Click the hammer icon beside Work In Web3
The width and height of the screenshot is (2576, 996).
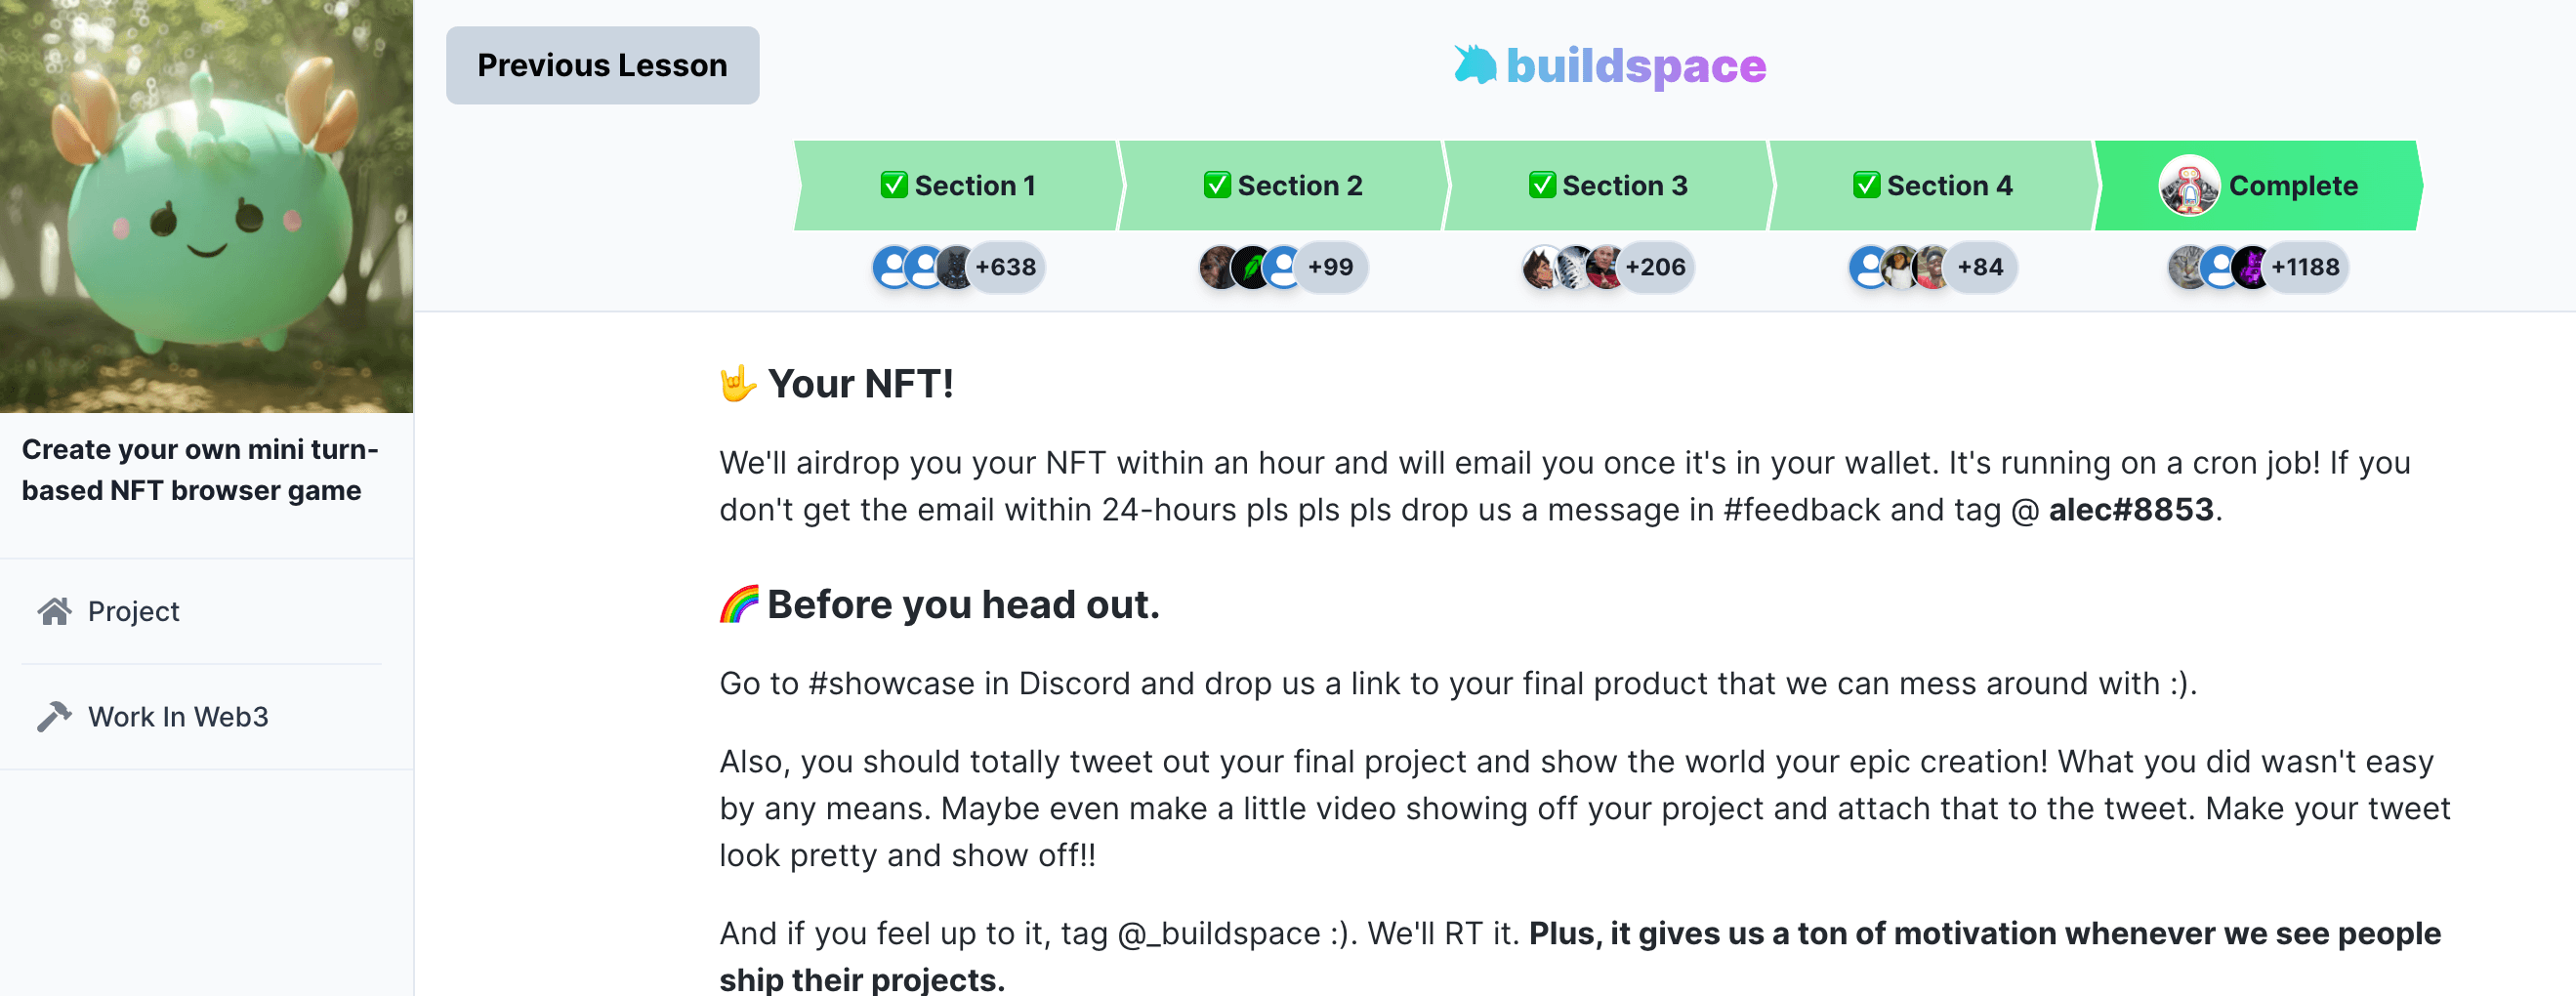(x=54, y=716)
